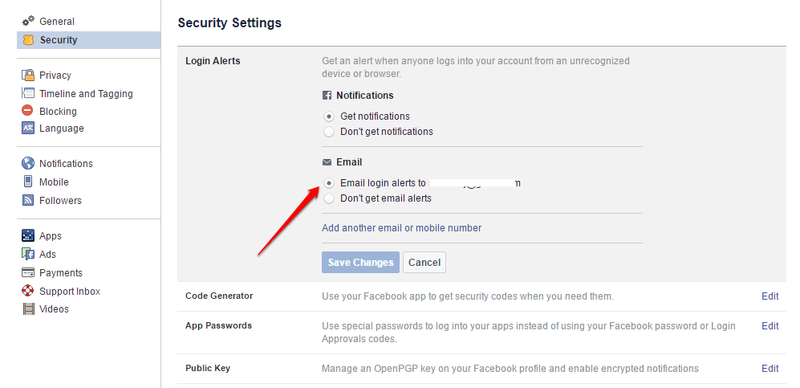
Task: Click Public Key row label
Action: coord(208,368)
